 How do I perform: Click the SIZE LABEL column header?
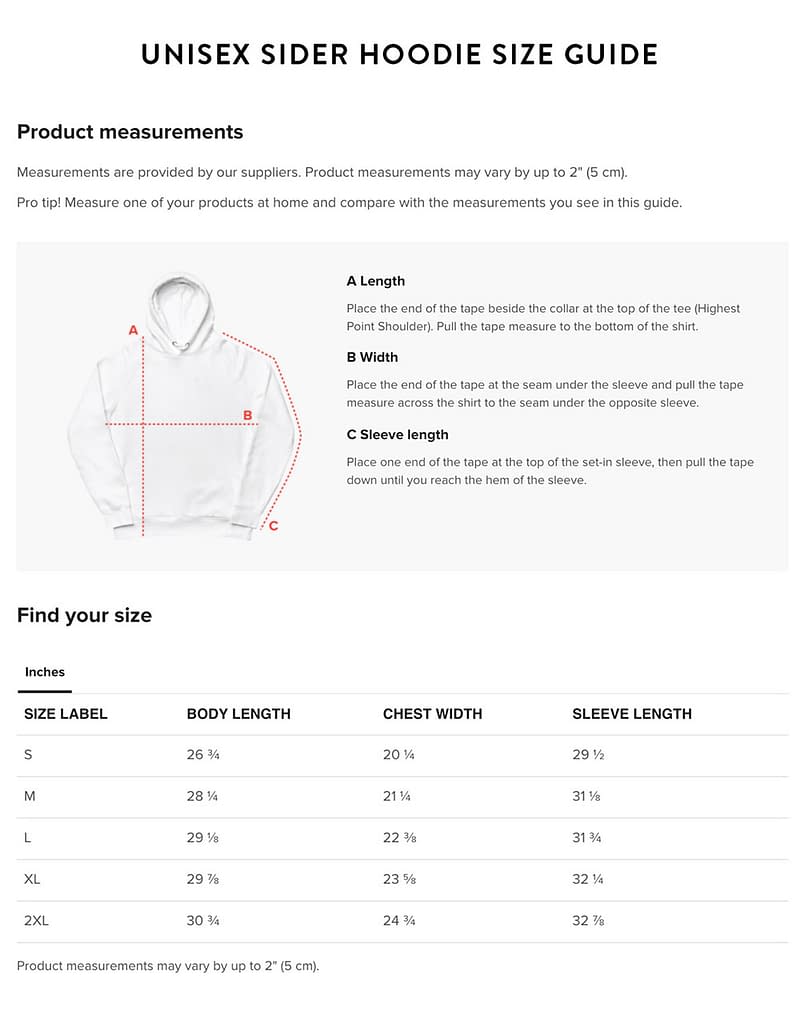tap(66, 714)
